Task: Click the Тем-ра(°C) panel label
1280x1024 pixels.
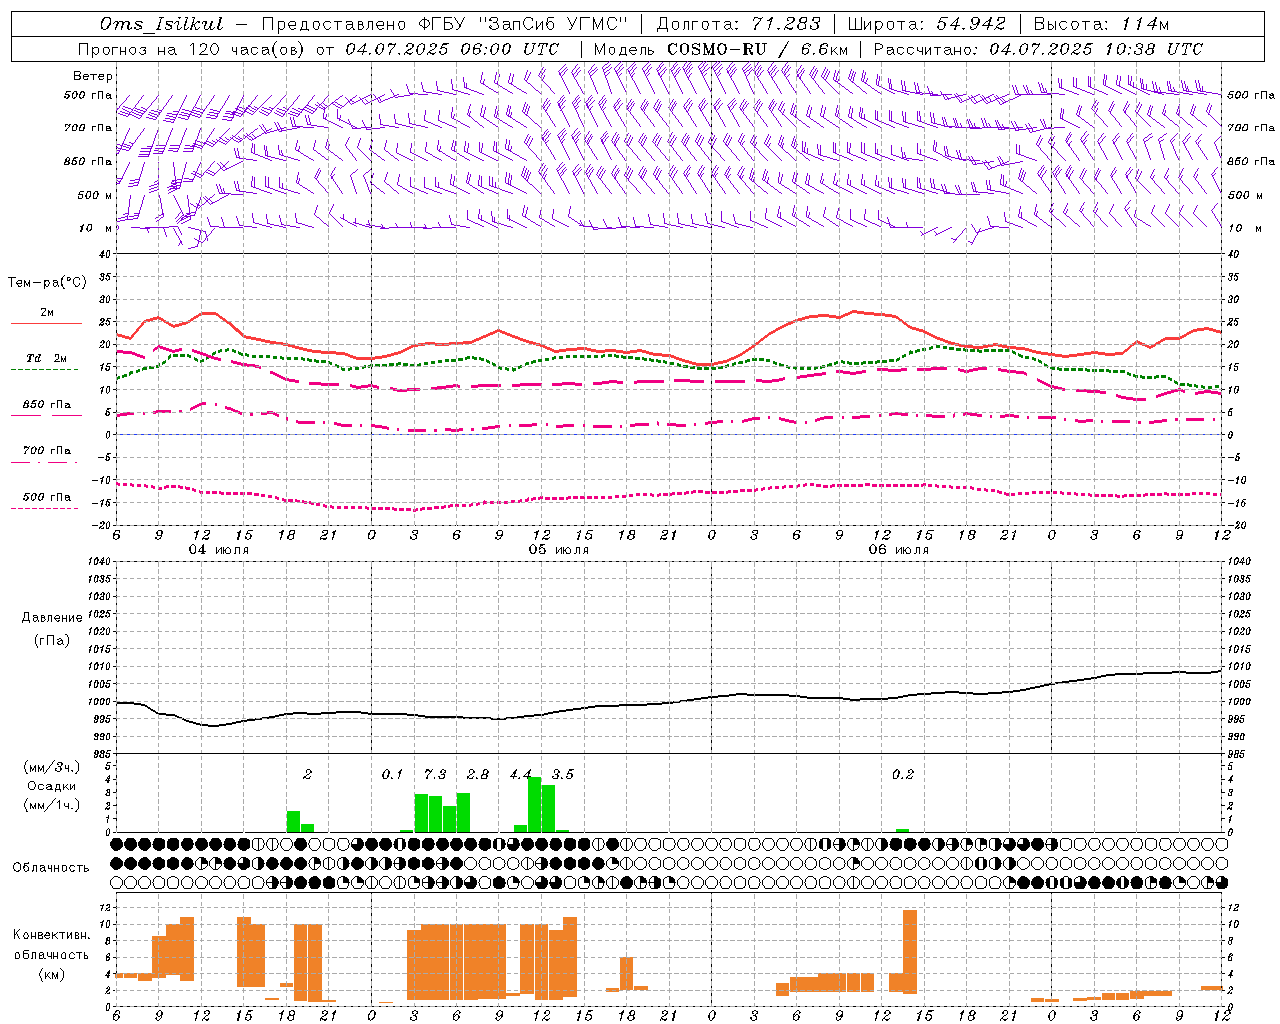Action: [47, 283]
